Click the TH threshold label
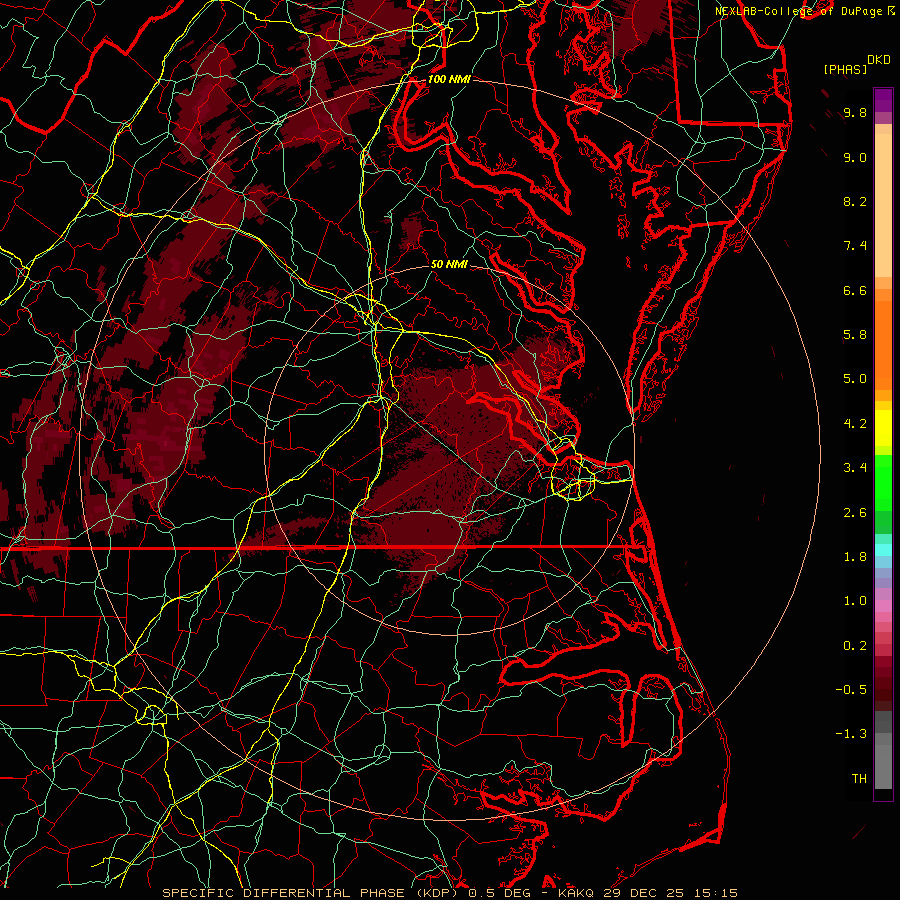 [859, 779]
